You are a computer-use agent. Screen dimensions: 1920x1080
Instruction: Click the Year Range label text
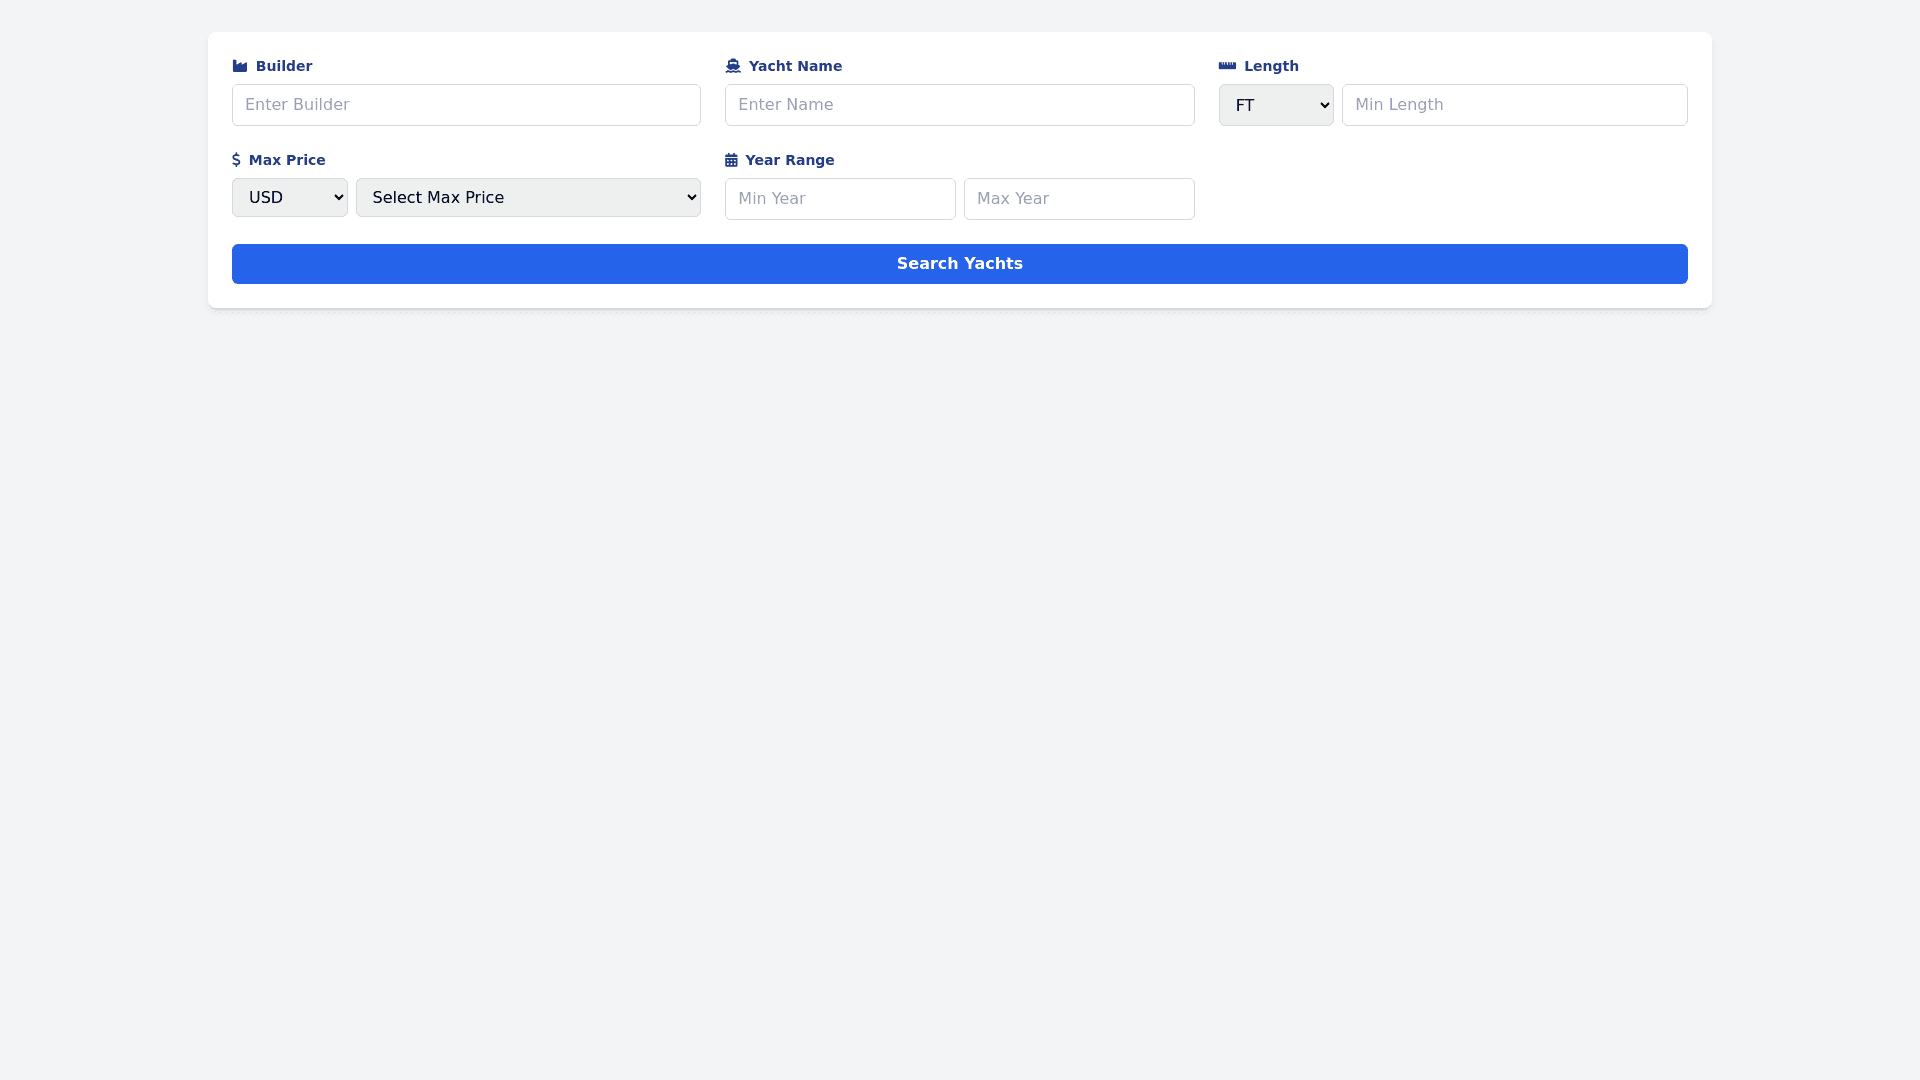789,160
